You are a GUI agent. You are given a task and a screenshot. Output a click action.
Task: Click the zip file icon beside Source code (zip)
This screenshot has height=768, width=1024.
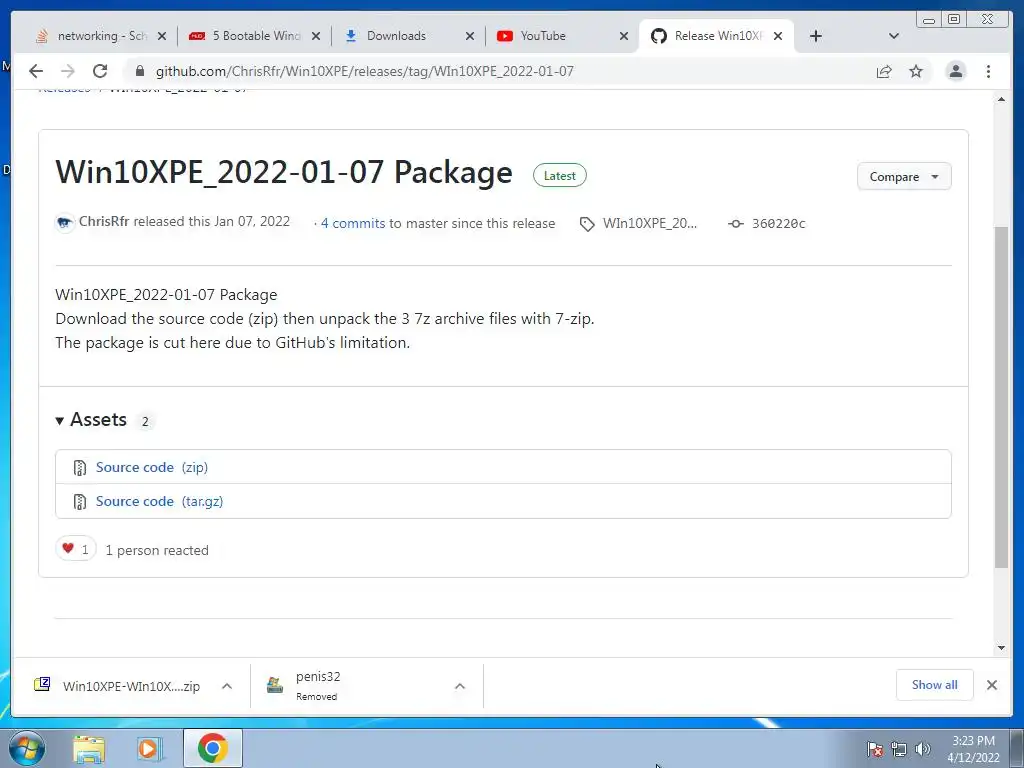(x=80, y=468)
